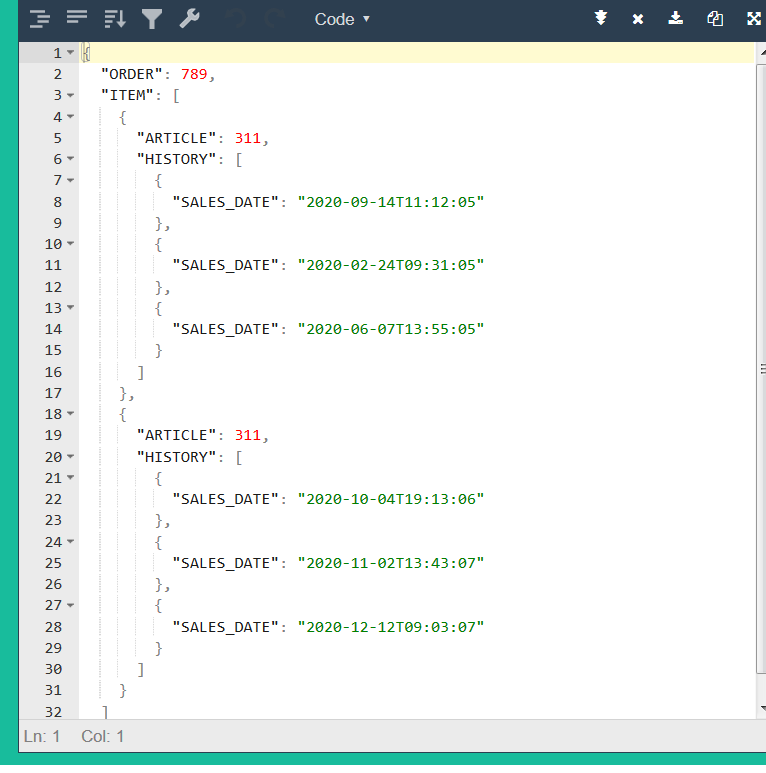
Task: Click the X clear icon in toolbar
Action: (638, 19)
